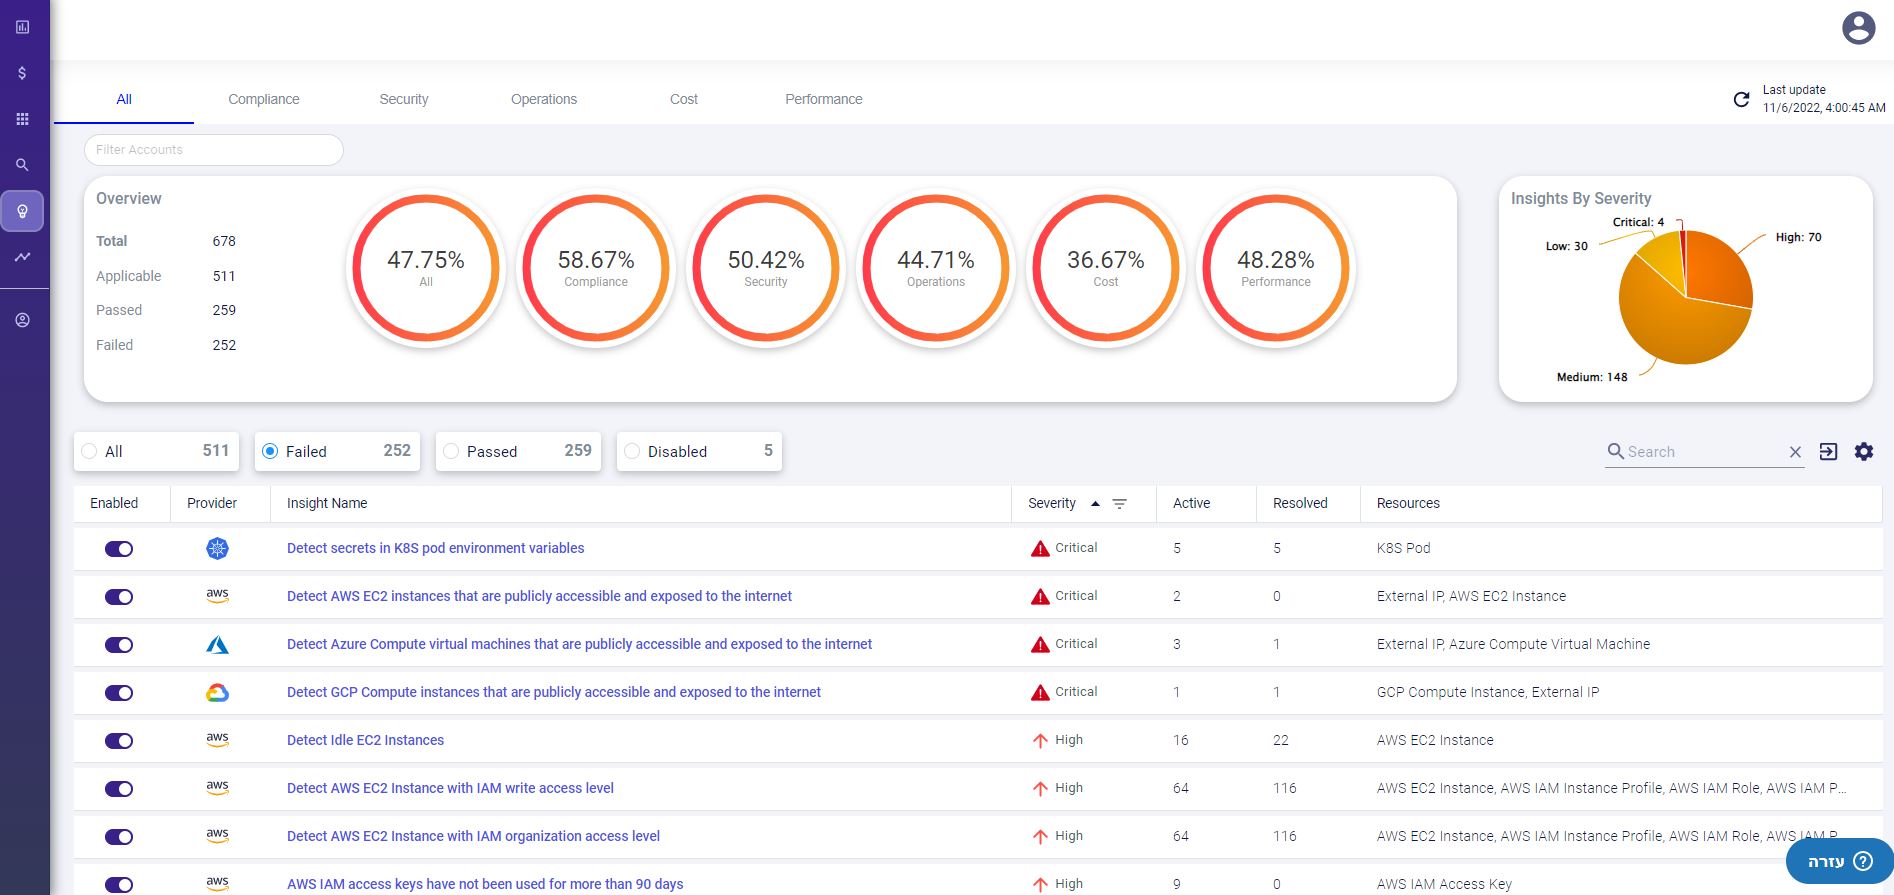Open the grid apps icon in sidebar
Viewport: 1894px width, 895px height.
(x=22, y=119)
